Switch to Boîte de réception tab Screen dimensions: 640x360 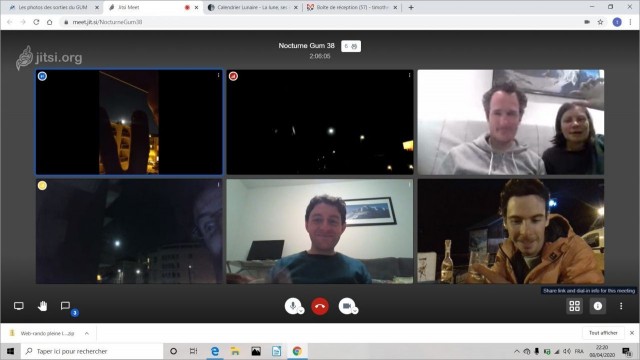(x=352, y=7)
